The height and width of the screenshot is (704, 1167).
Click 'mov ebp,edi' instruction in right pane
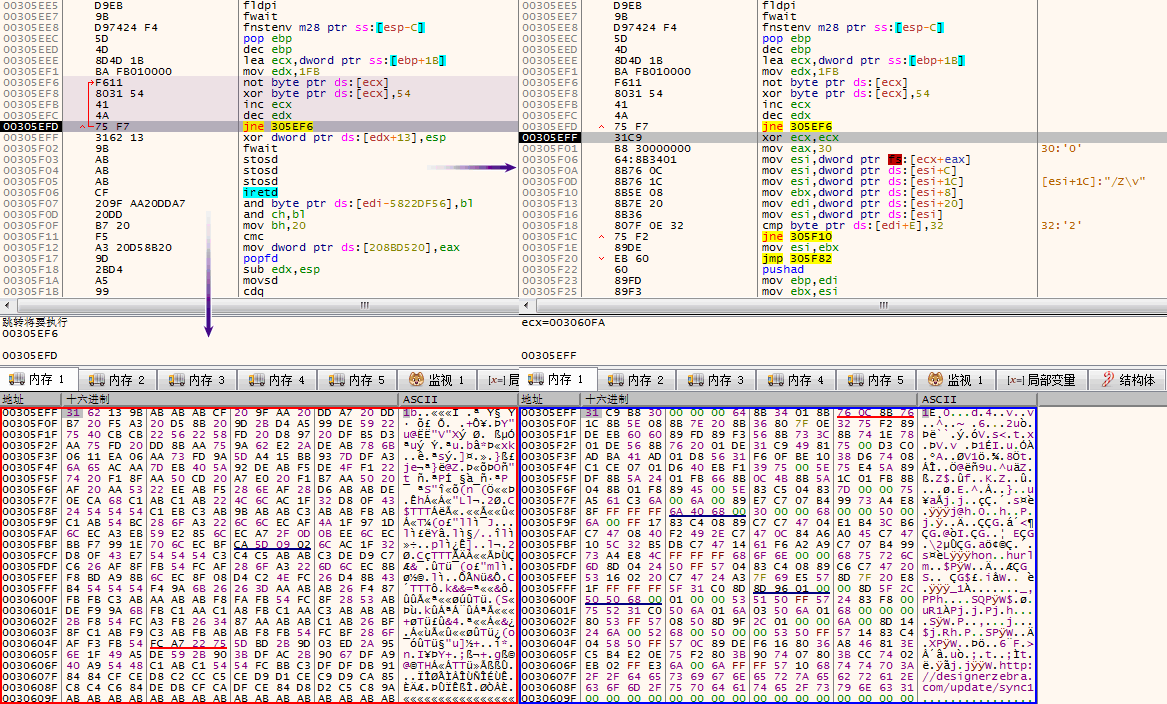800,281
